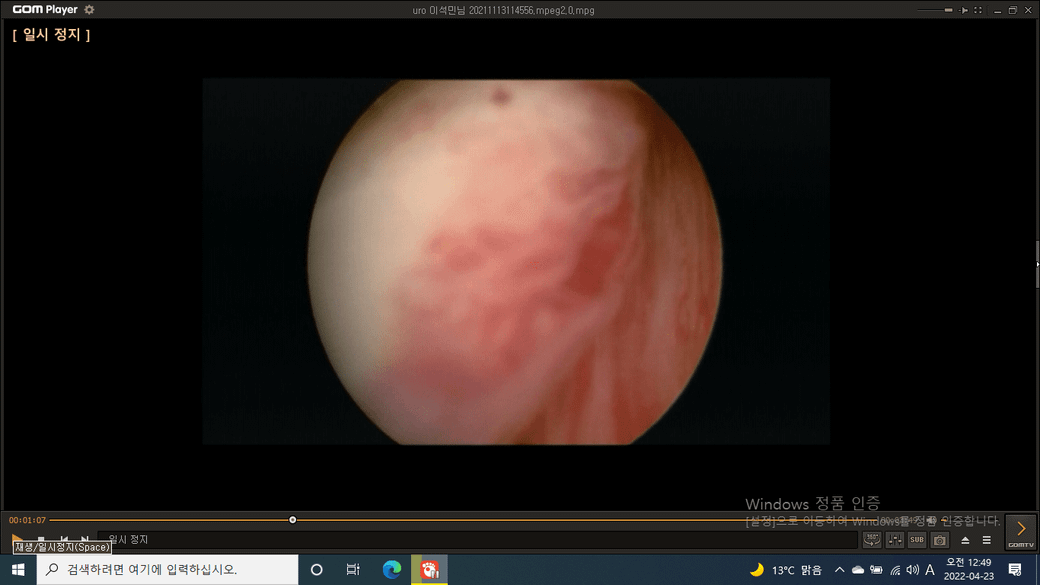Open the equalizer control panel
Viewport: 1040px width, 585px height.
pos(894,540)
